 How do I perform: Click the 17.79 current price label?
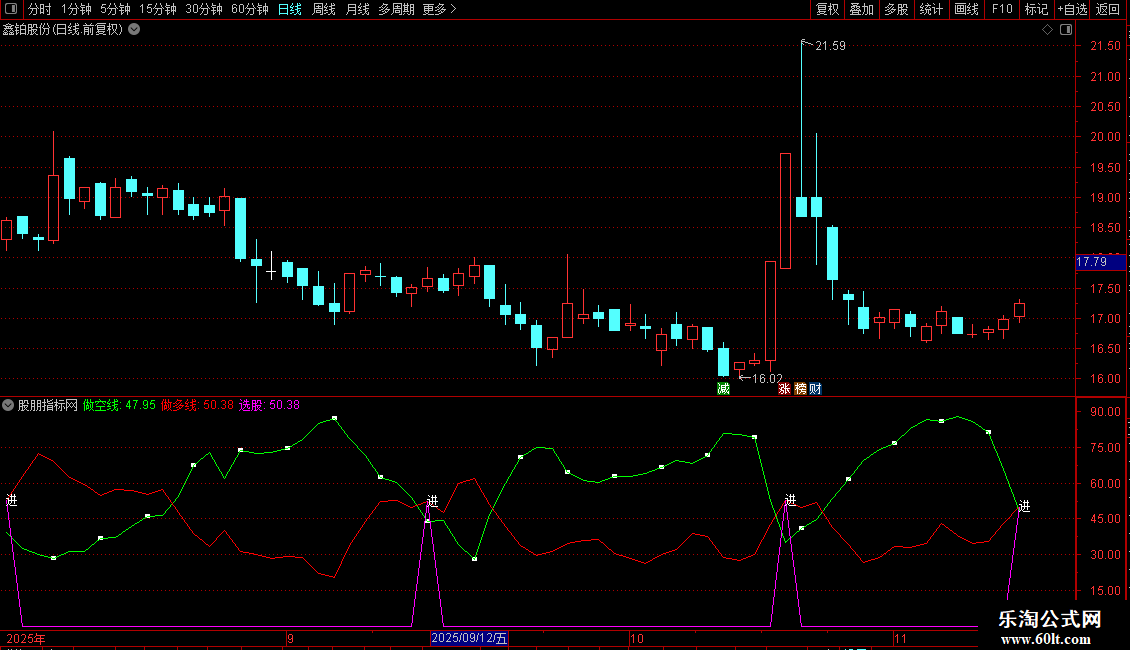[x=1092, y=262]
